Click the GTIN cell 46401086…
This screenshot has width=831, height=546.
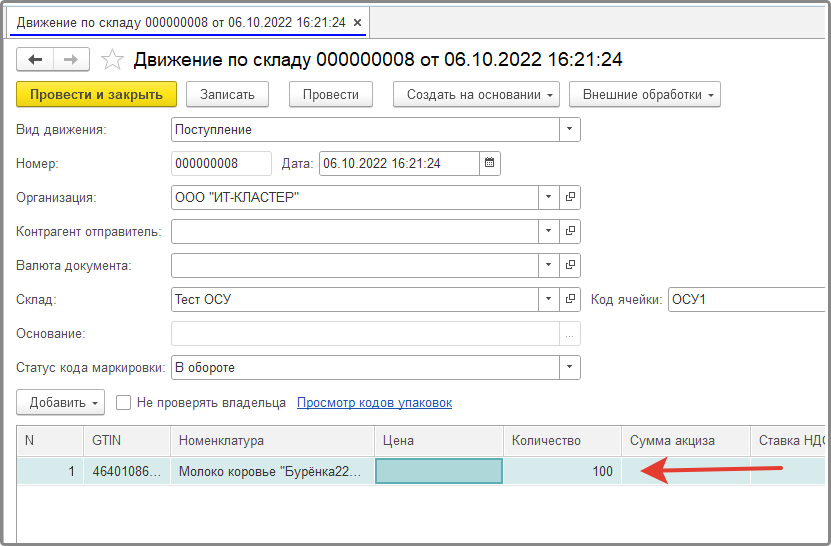pyautogui.click(x=127, y=471)
